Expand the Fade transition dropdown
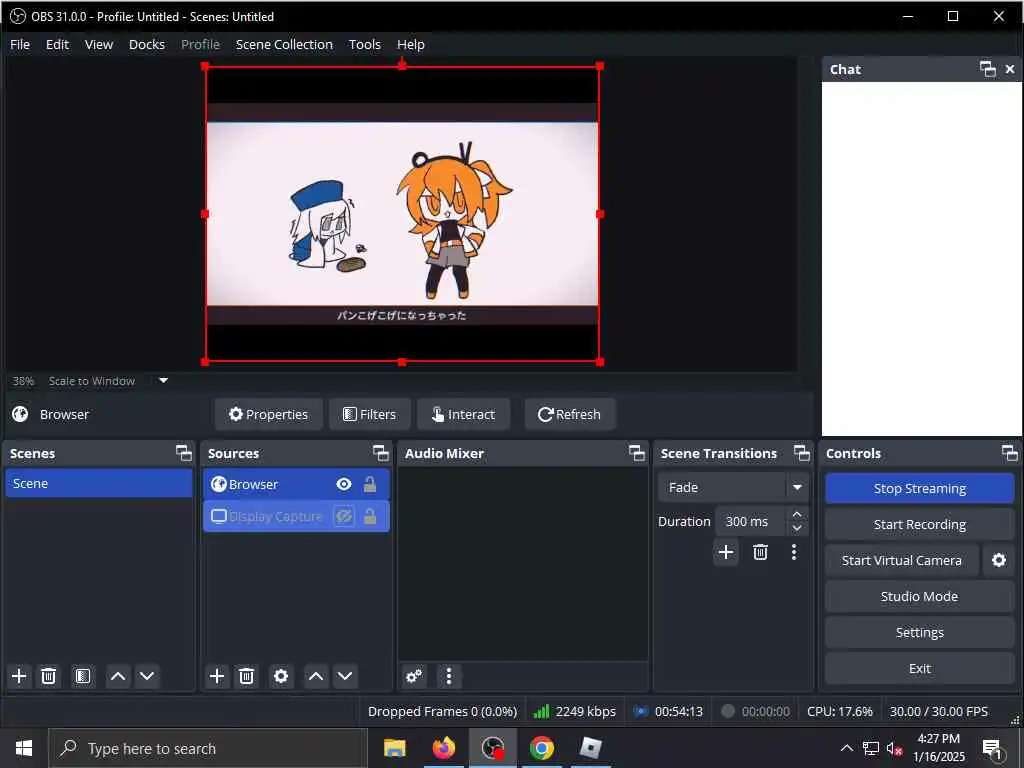Image resolution: width=1024 pixels, height=768 pixels. 797,488
